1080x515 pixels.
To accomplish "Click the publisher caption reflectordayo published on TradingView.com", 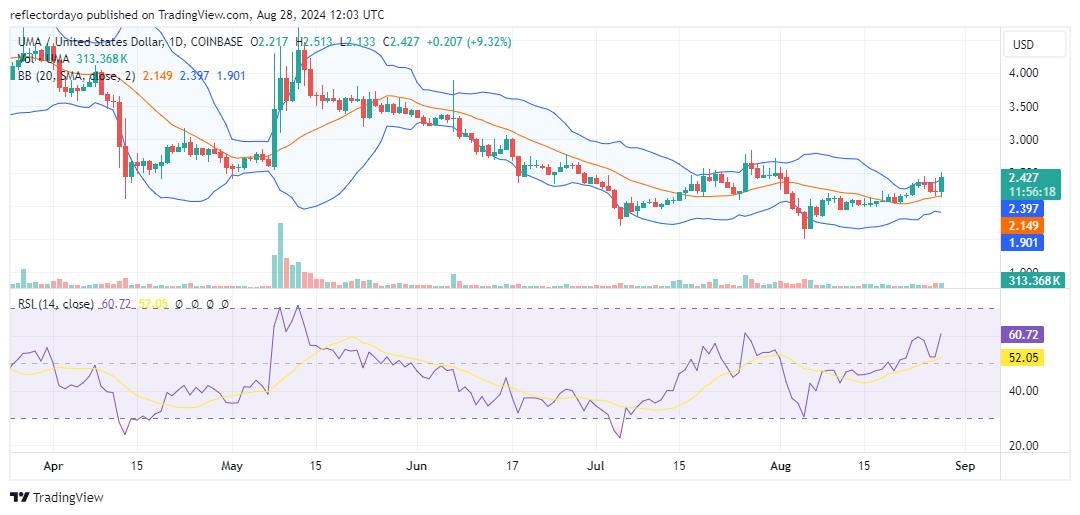I will (130, 14).
